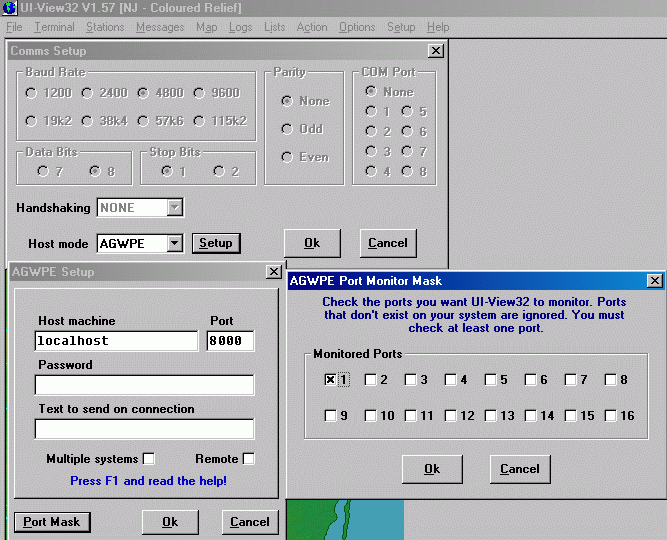Check monitored port 3
The height and width of the screenshot is (540, 667).
(x=410, y=380)
